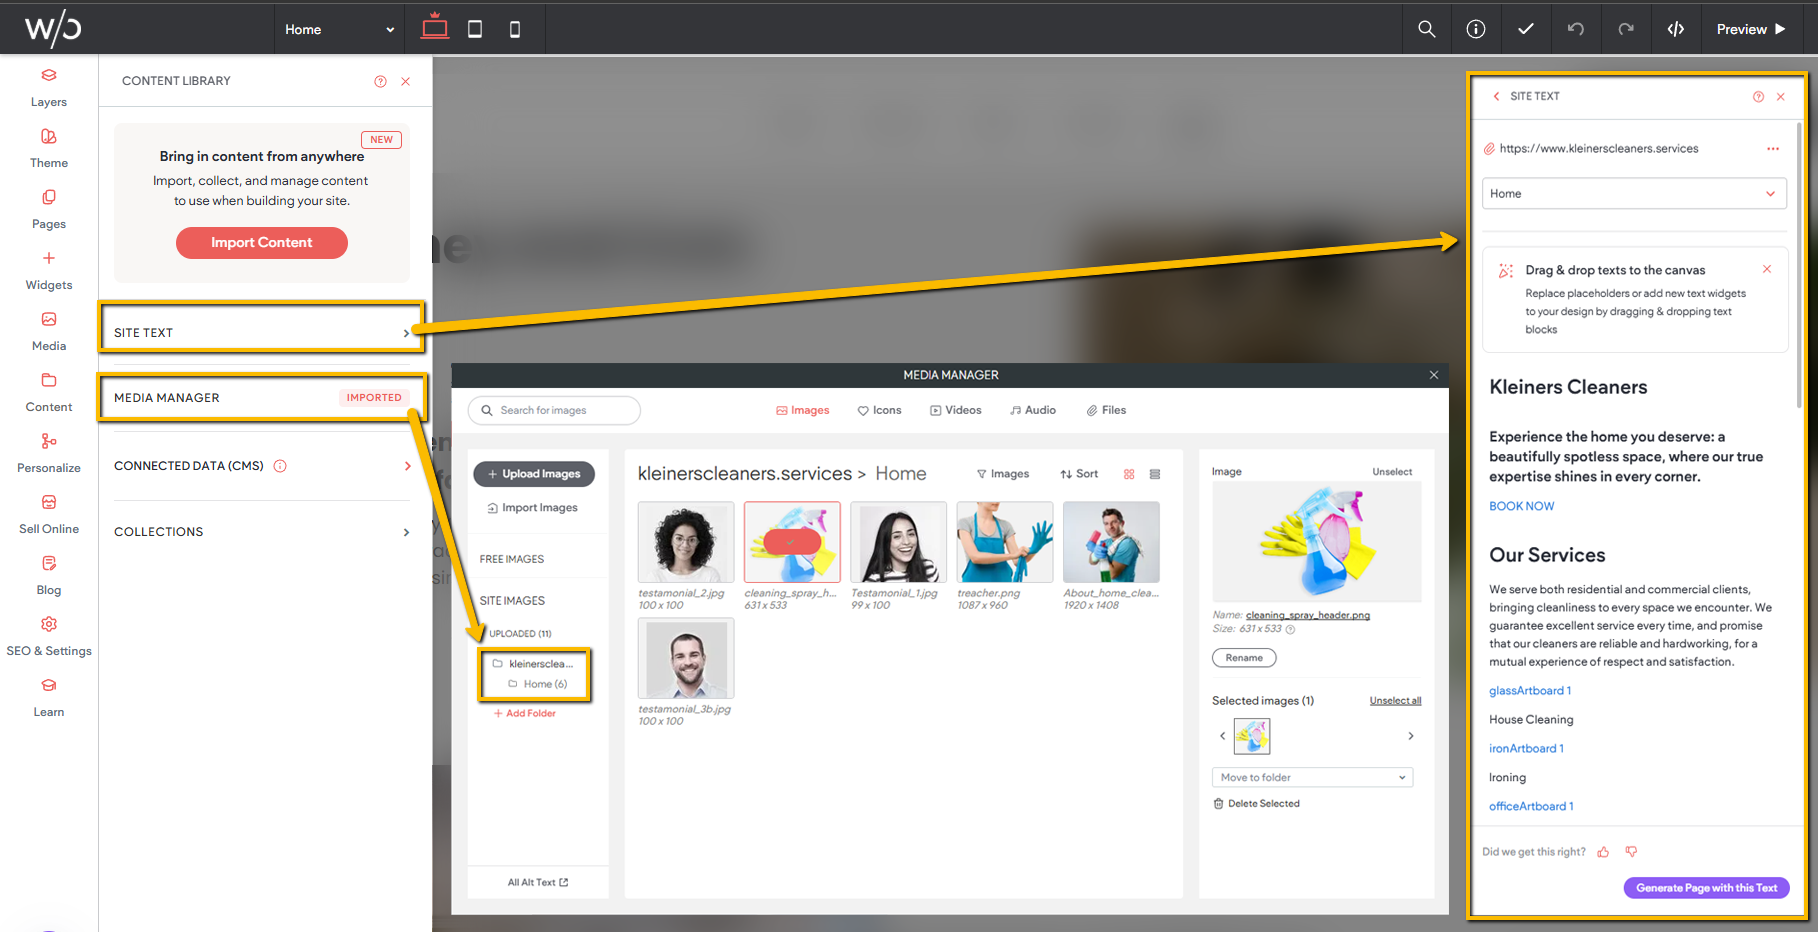Select the Audio tab in Media Manager
This screenshot has height=932, width=1818.
pos(1032,410)
